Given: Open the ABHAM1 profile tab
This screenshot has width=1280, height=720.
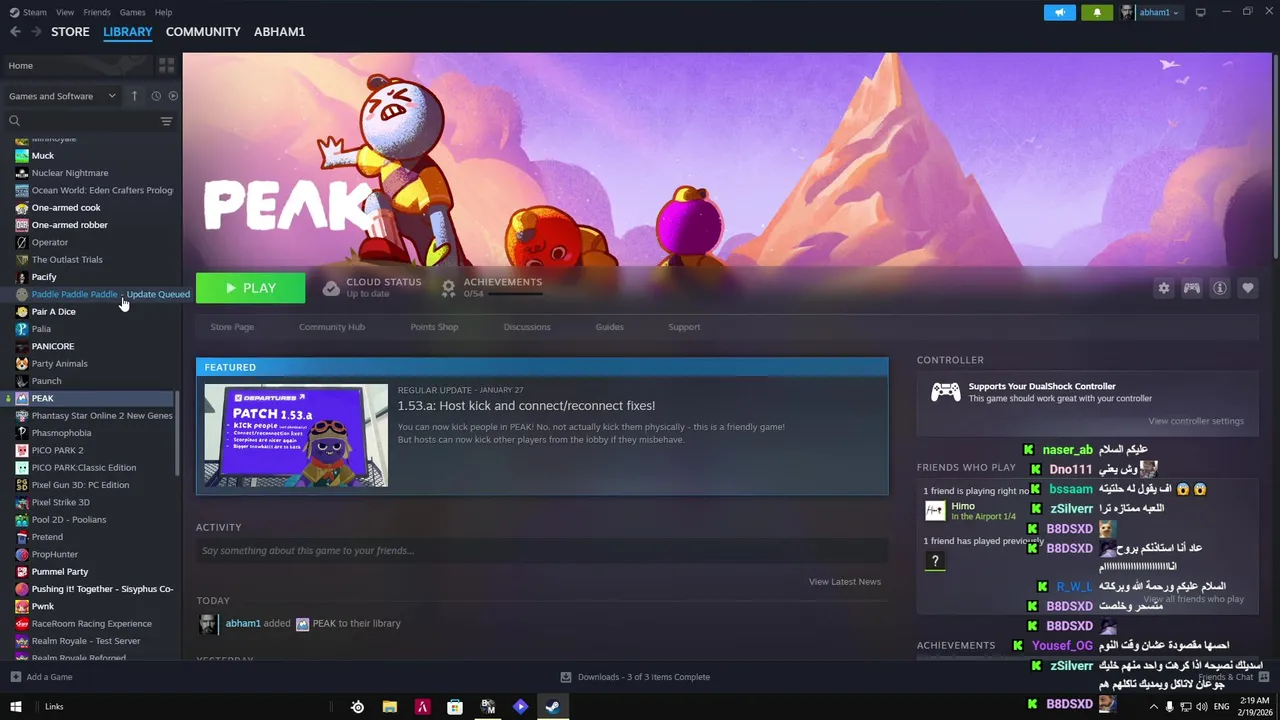Looking at the screenshot, I should pos(279,32).
